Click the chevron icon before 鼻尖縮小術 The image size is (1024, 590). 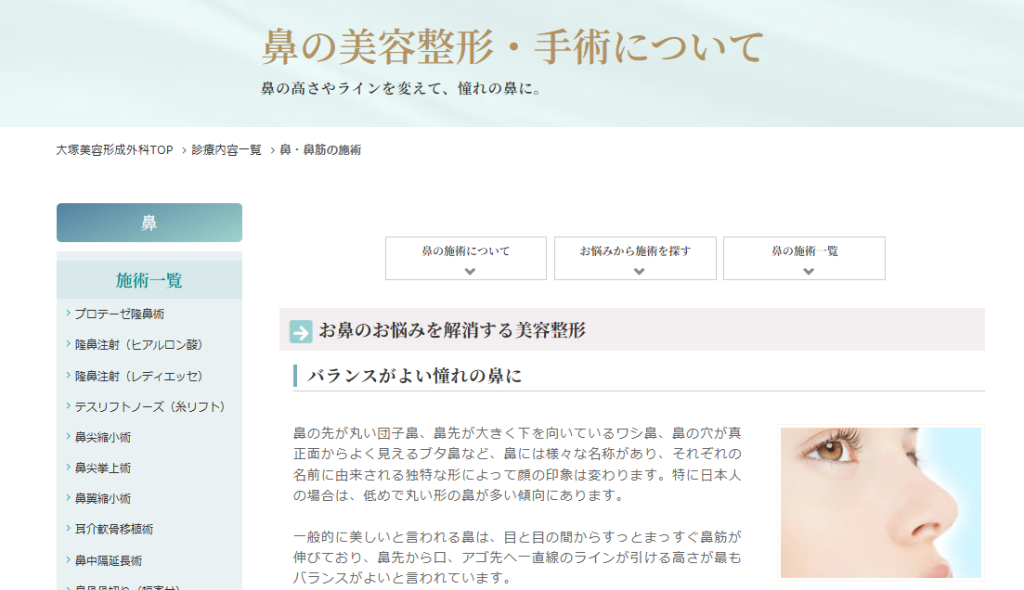point(67,437)
